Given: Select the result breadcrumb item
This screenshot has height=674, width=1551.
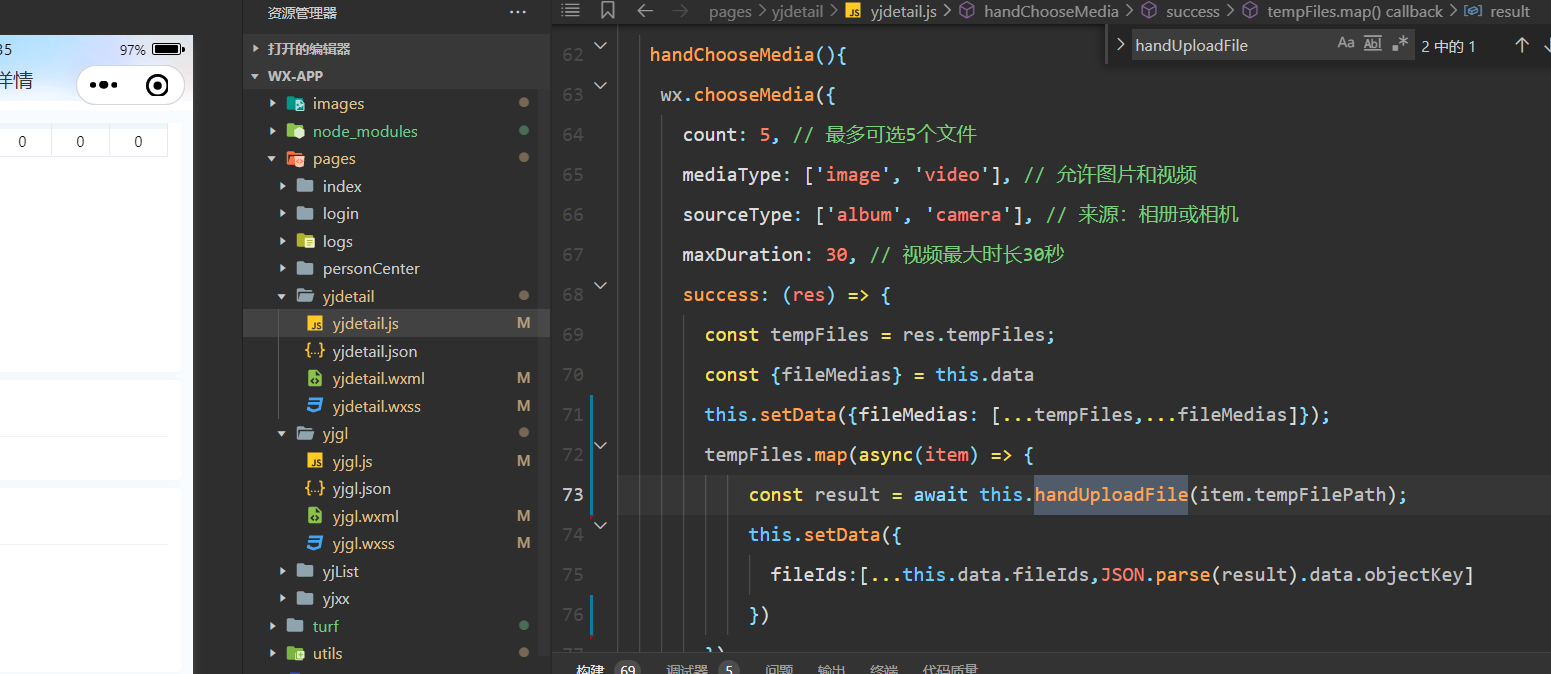Looking at the screenshot, I should [1510, 12].
